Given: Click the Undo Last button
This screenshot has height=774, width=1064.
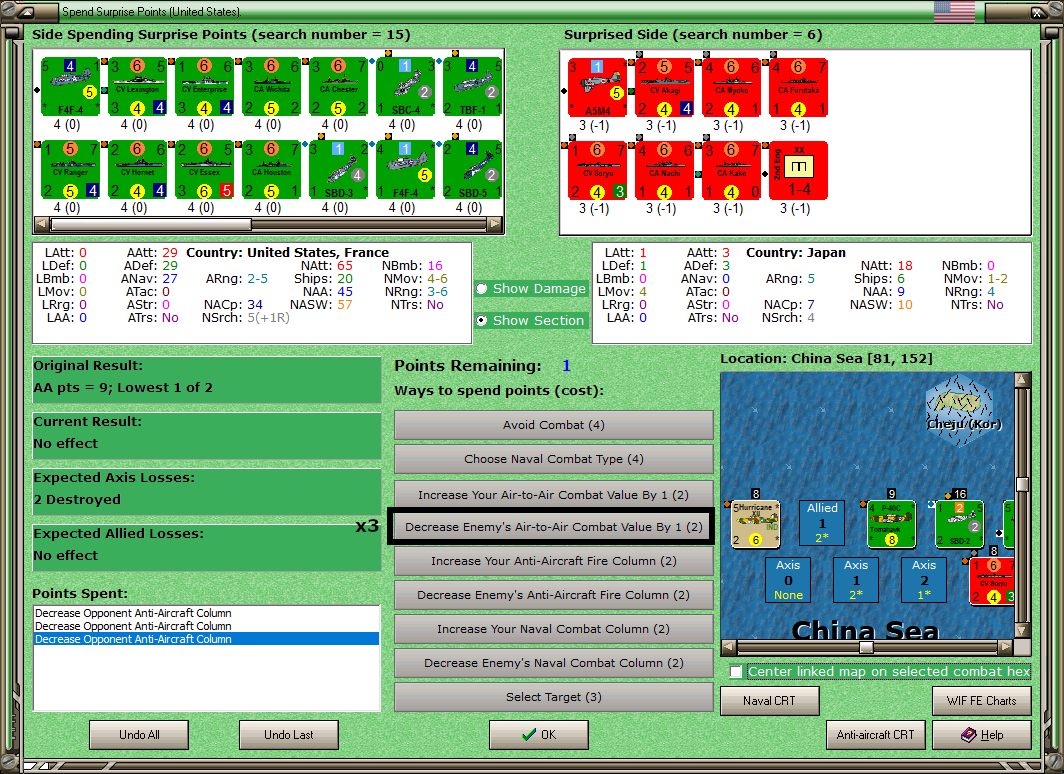Looking at the screenshot, I should [288, 735].
